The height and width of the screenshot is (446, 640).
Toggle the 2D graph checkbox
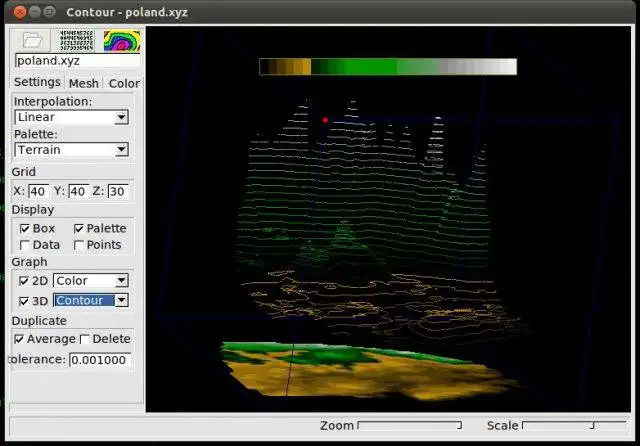coord(24,281)
